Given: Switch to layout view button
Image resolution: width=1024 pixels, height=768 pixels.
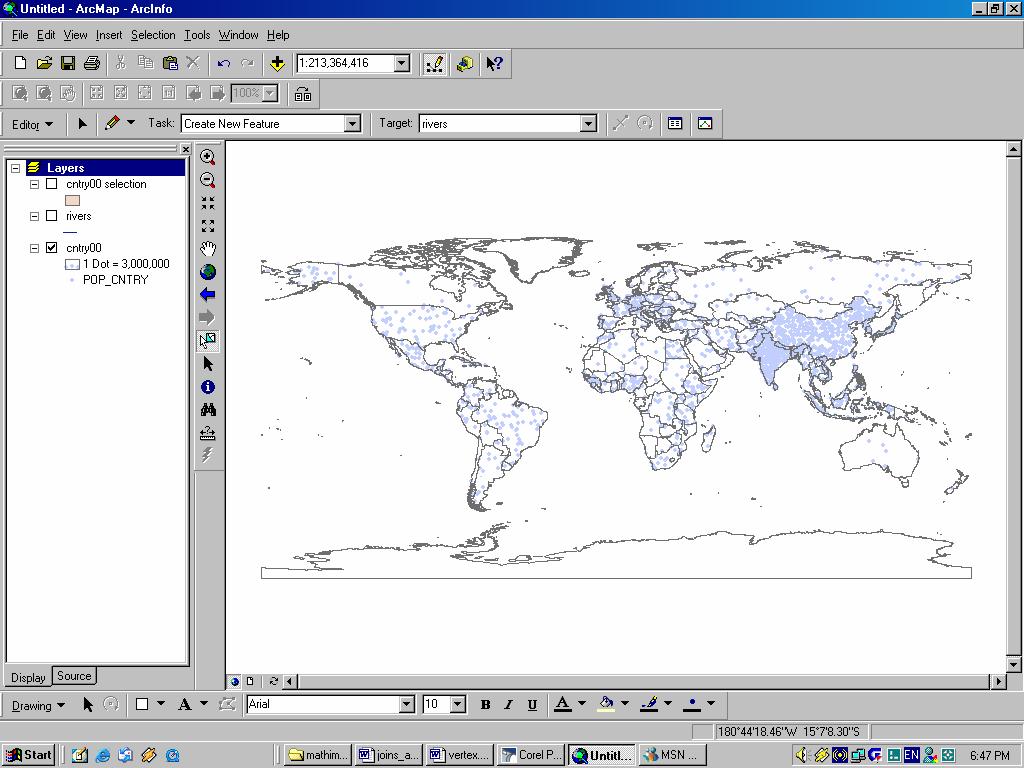Looking at the screenshot, I should [249, 681].
